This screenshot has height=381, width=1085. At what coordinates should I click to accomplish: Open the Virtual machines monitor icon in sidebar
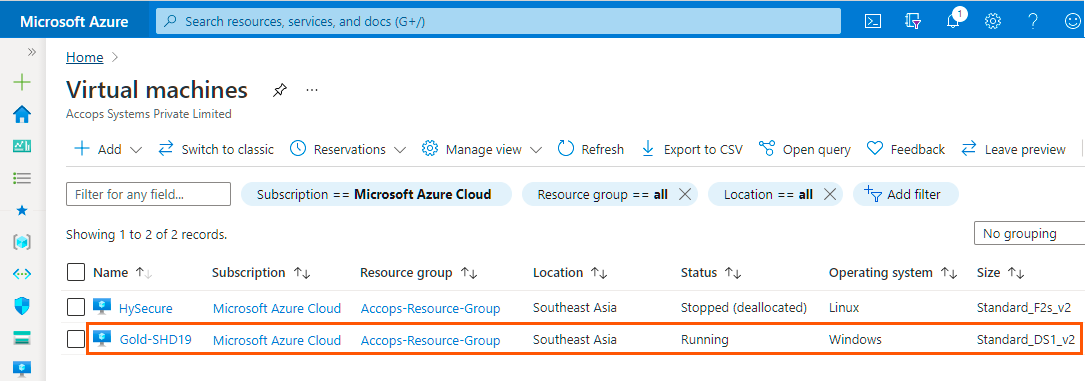[22, 369]
